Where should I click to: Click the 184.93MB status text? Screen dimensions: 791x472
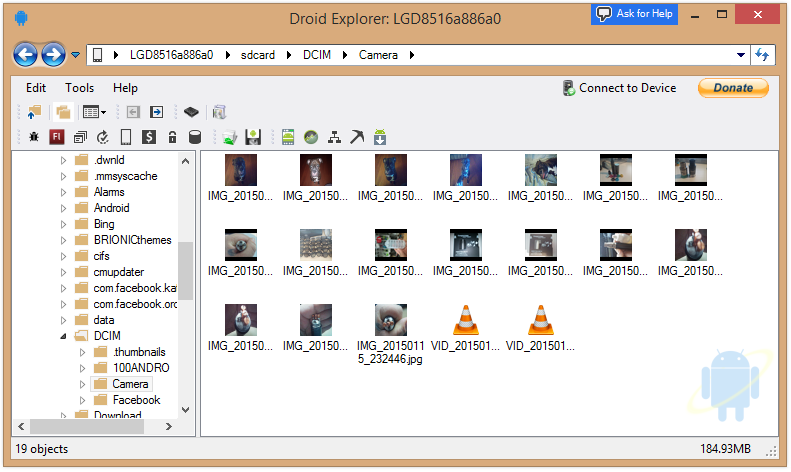pos(725,449)
